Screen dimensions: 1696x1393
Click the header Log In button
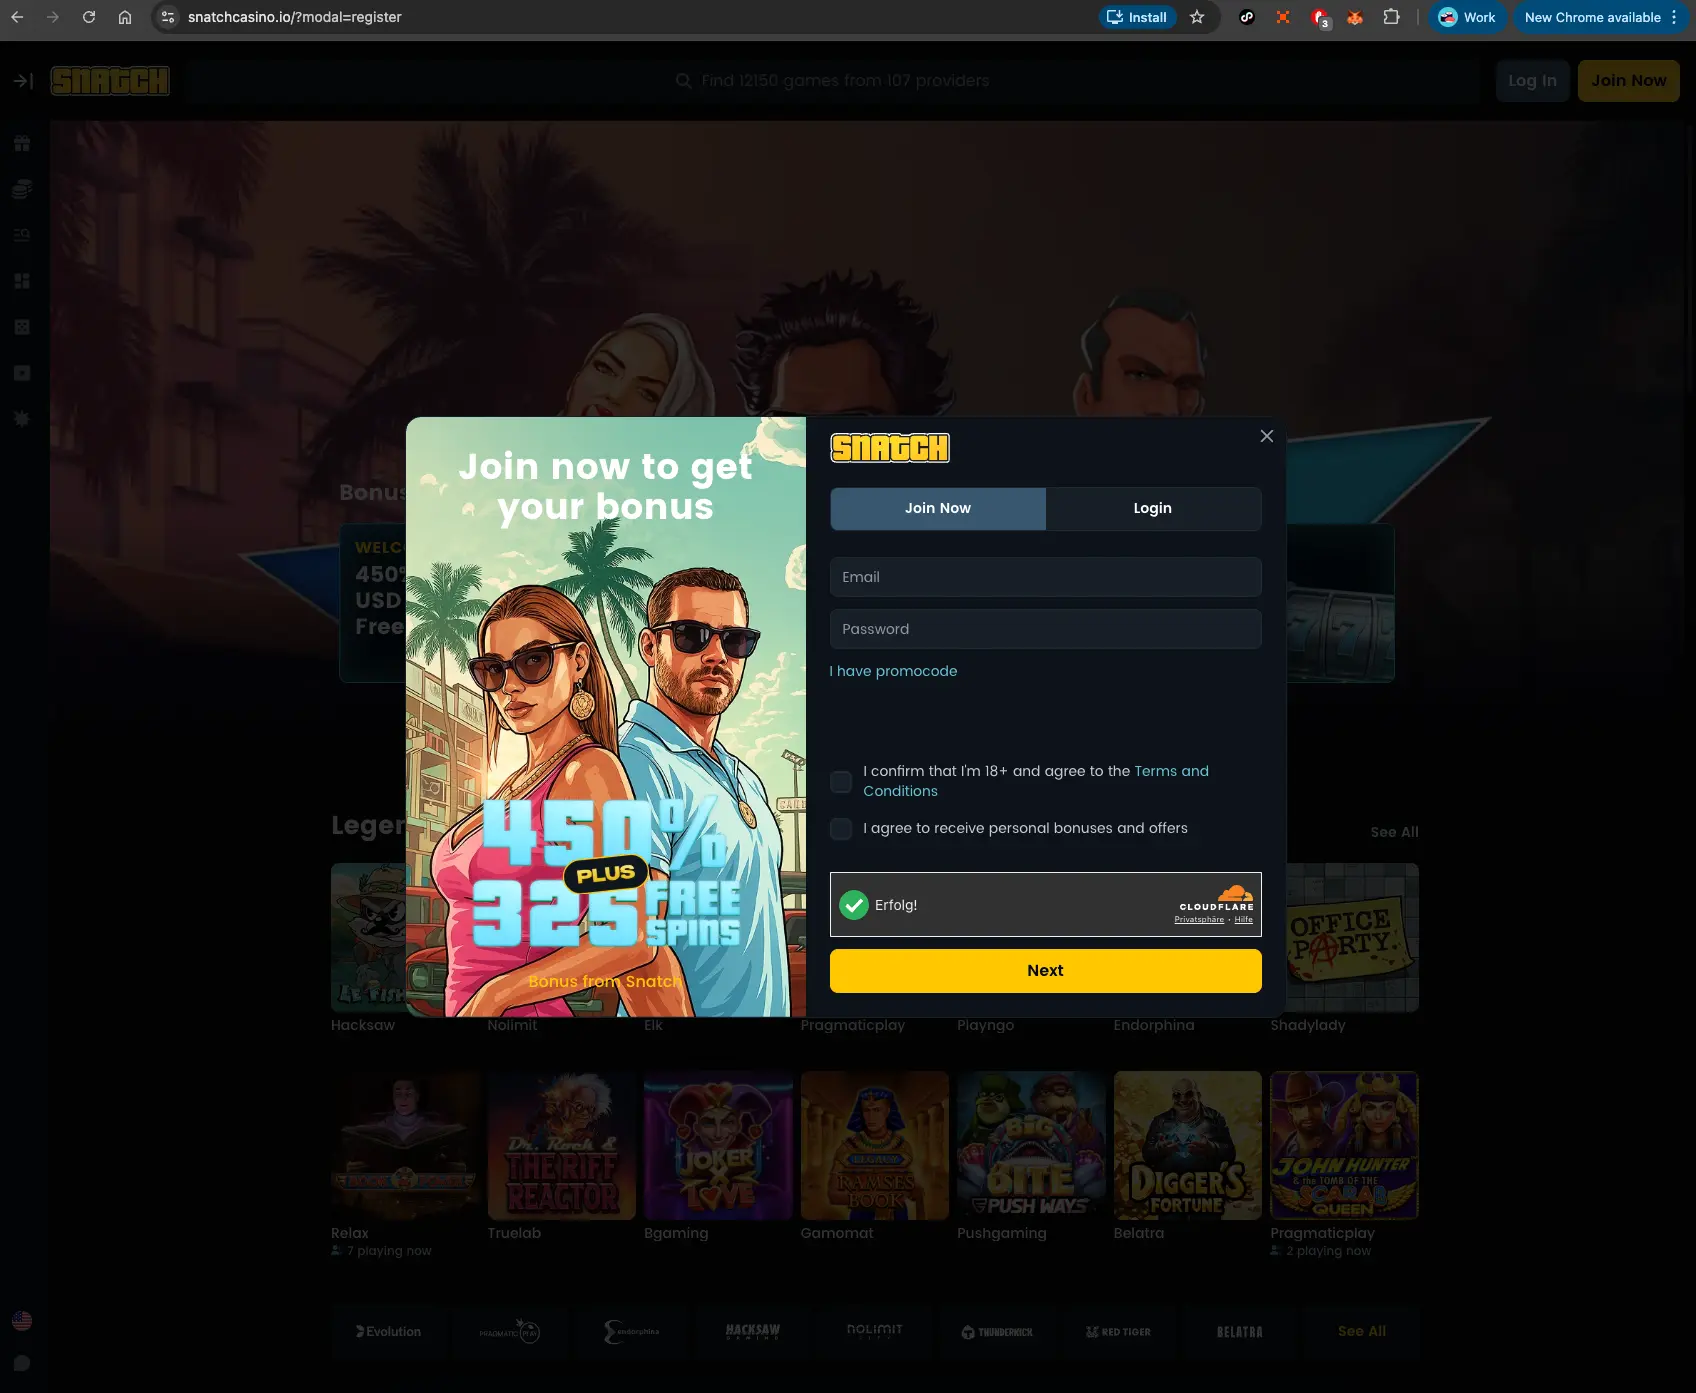(1532, 81)
